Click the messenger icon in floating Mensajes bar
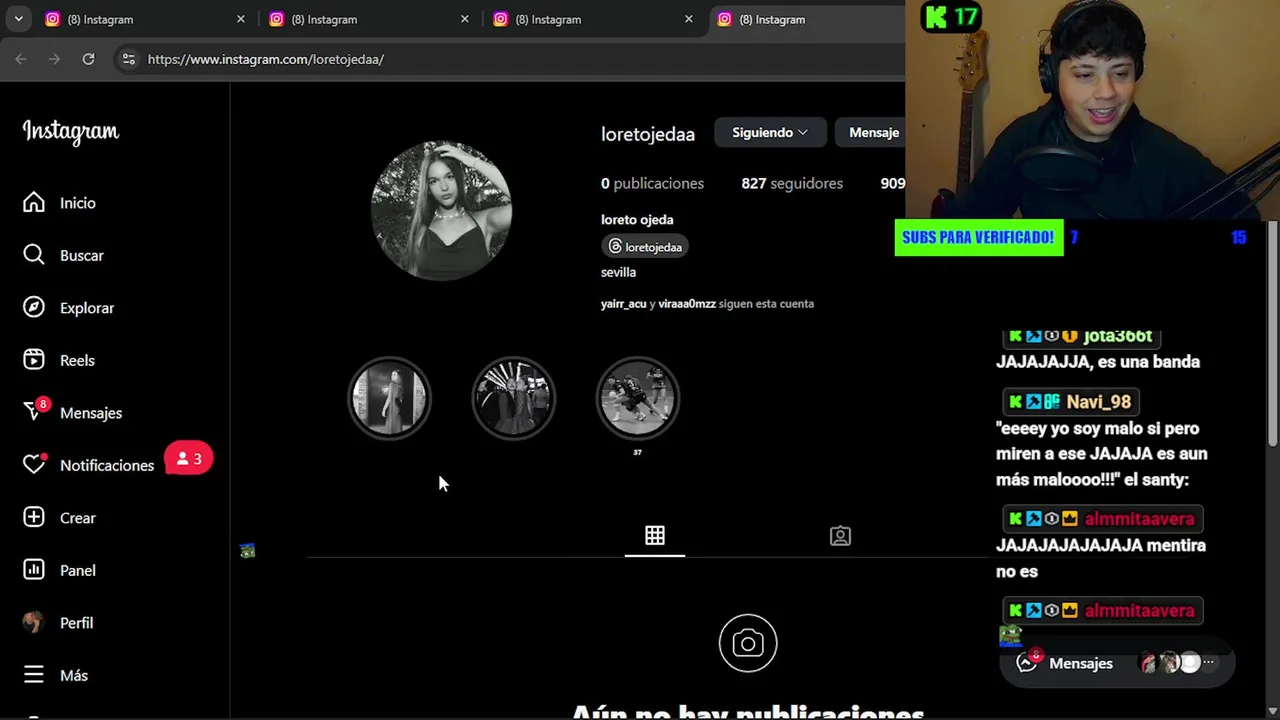 pyautogui.click(x=1026, y=662)
